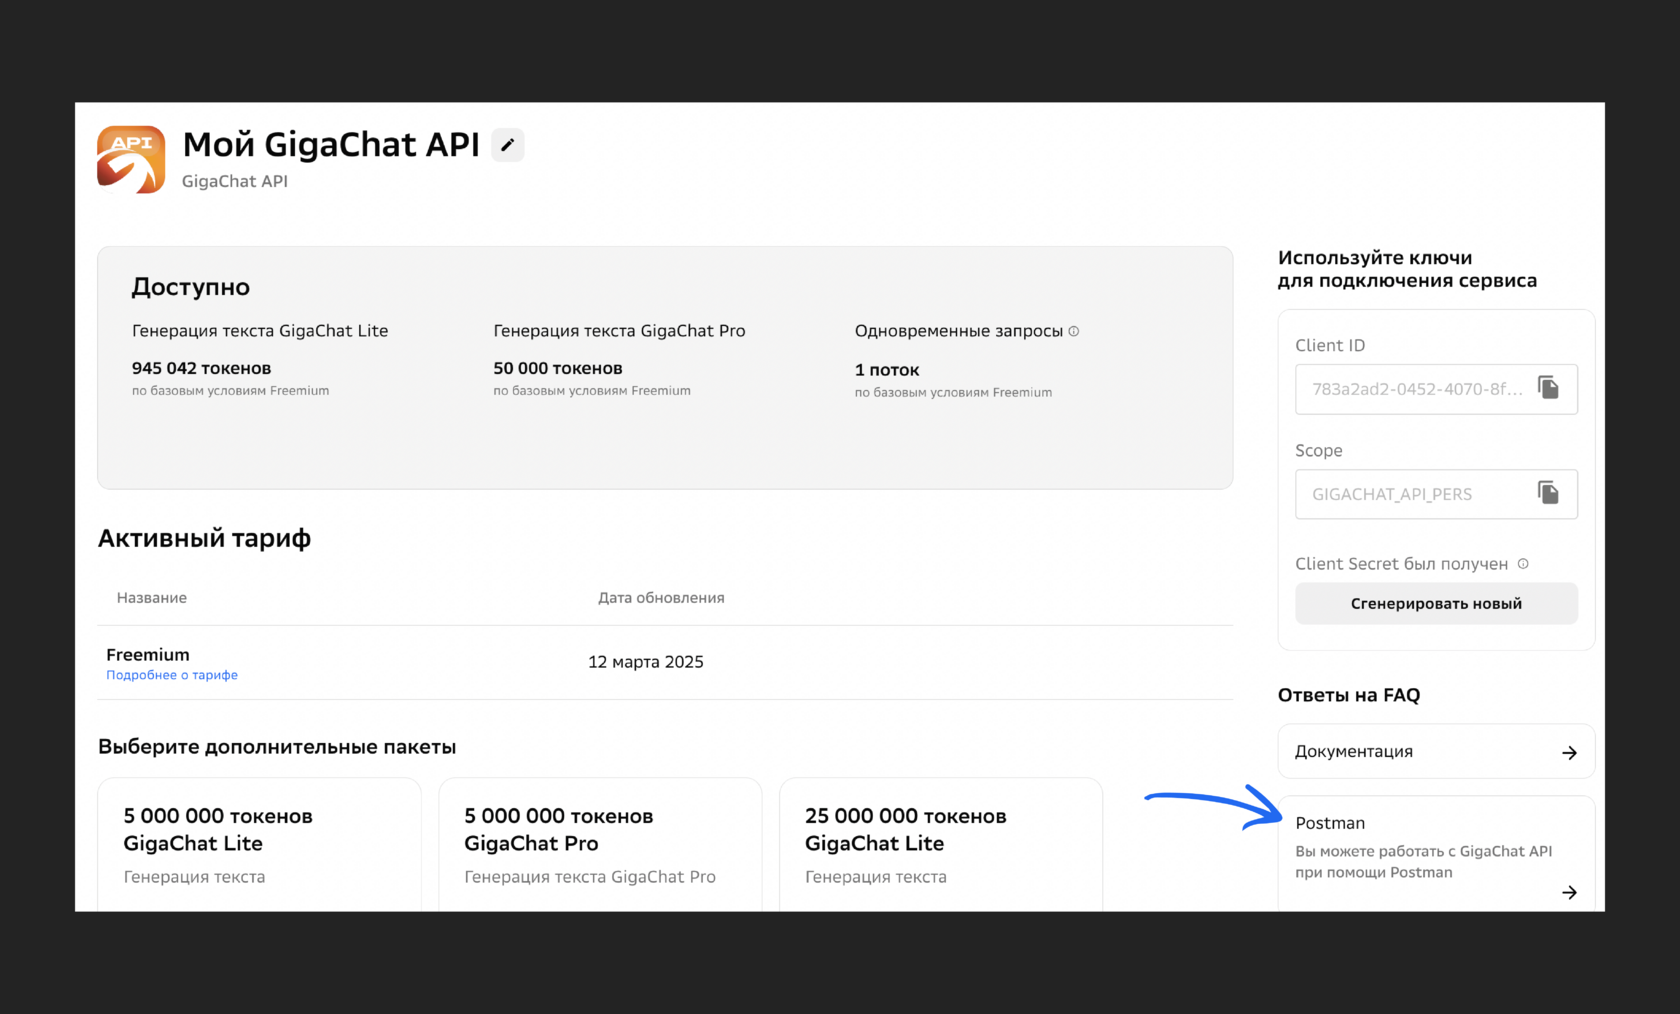This screenshot has width=1680, height=1014.
Task: Copy the Client ID value
Action: (1548, 388)
